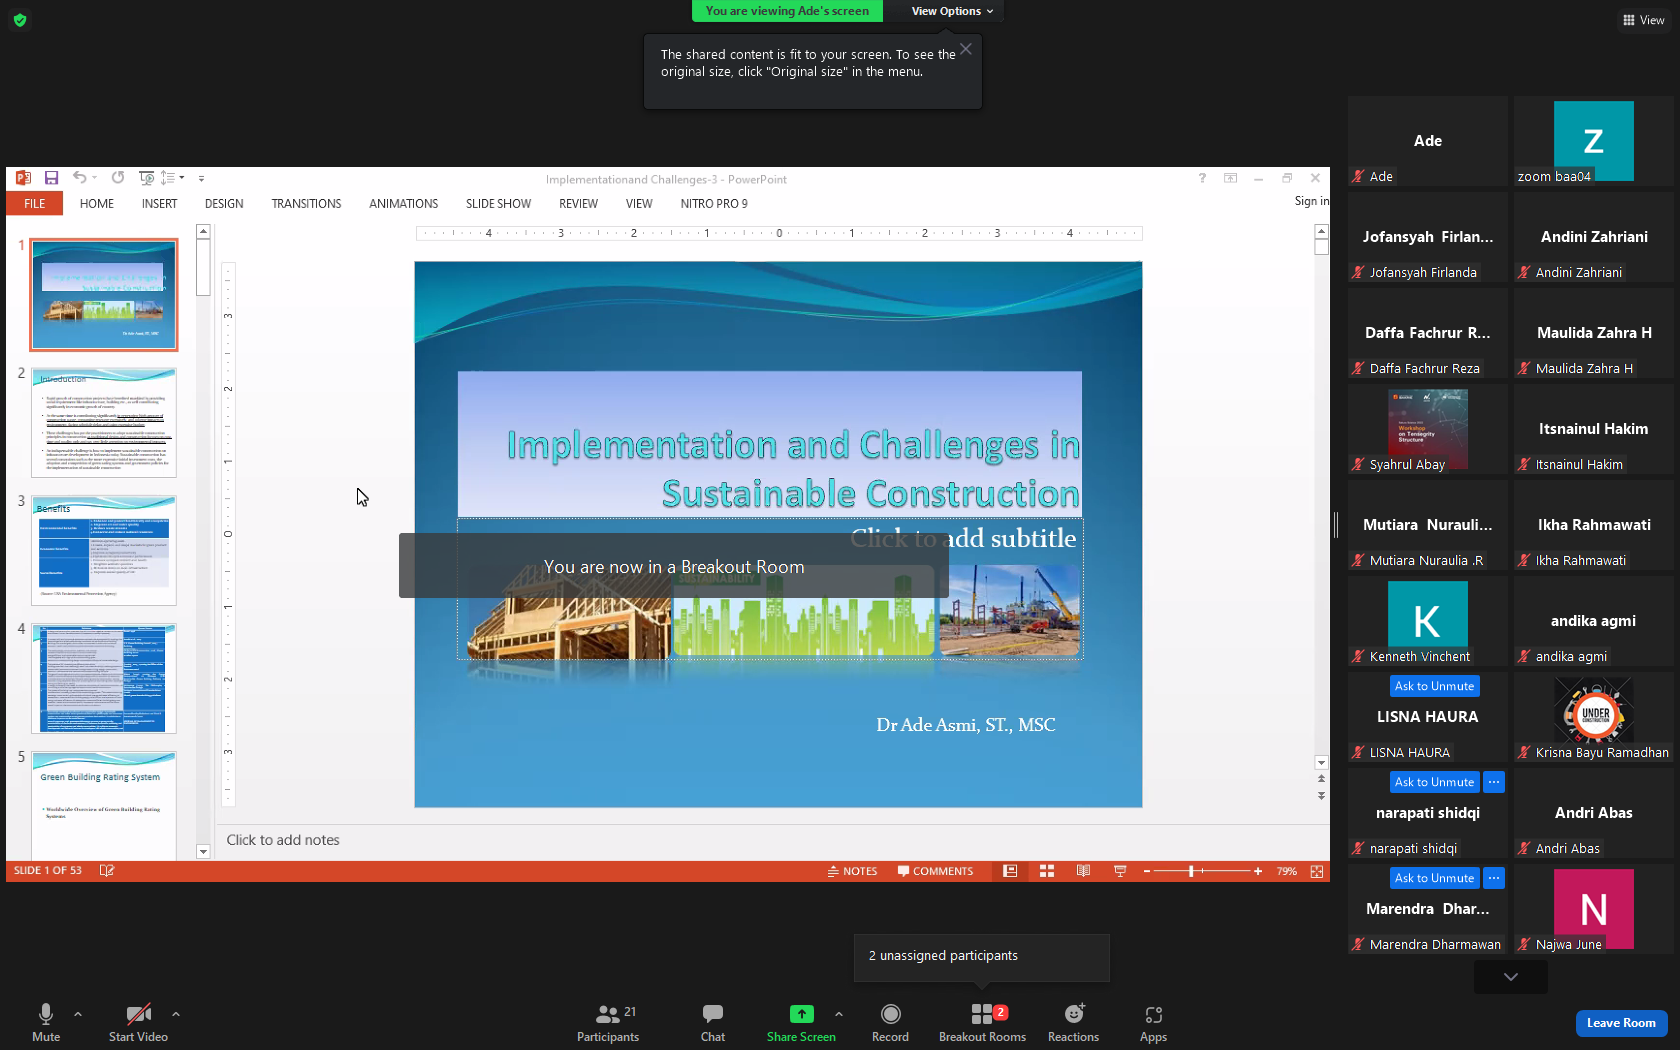
Task: Click the slide thumbnail panel scrollbar down arrow
Action: click(203, 852)
